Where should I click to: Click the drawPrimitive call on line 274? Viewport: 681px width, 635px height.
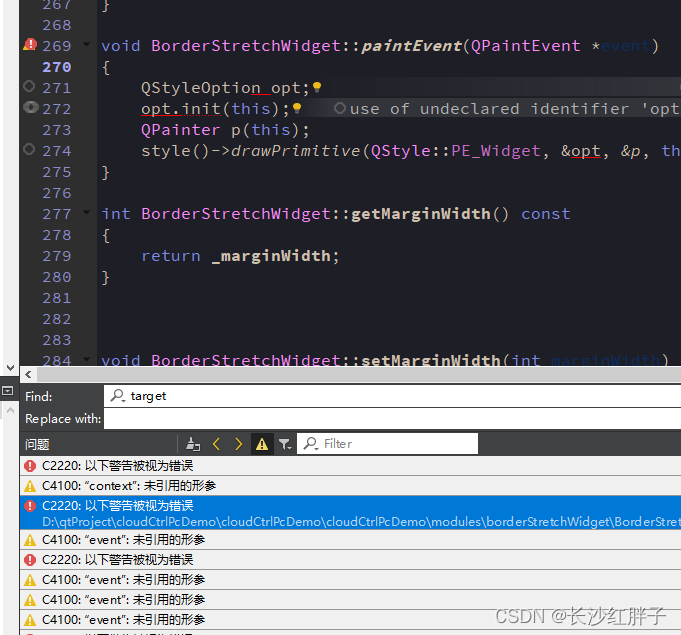295,151
